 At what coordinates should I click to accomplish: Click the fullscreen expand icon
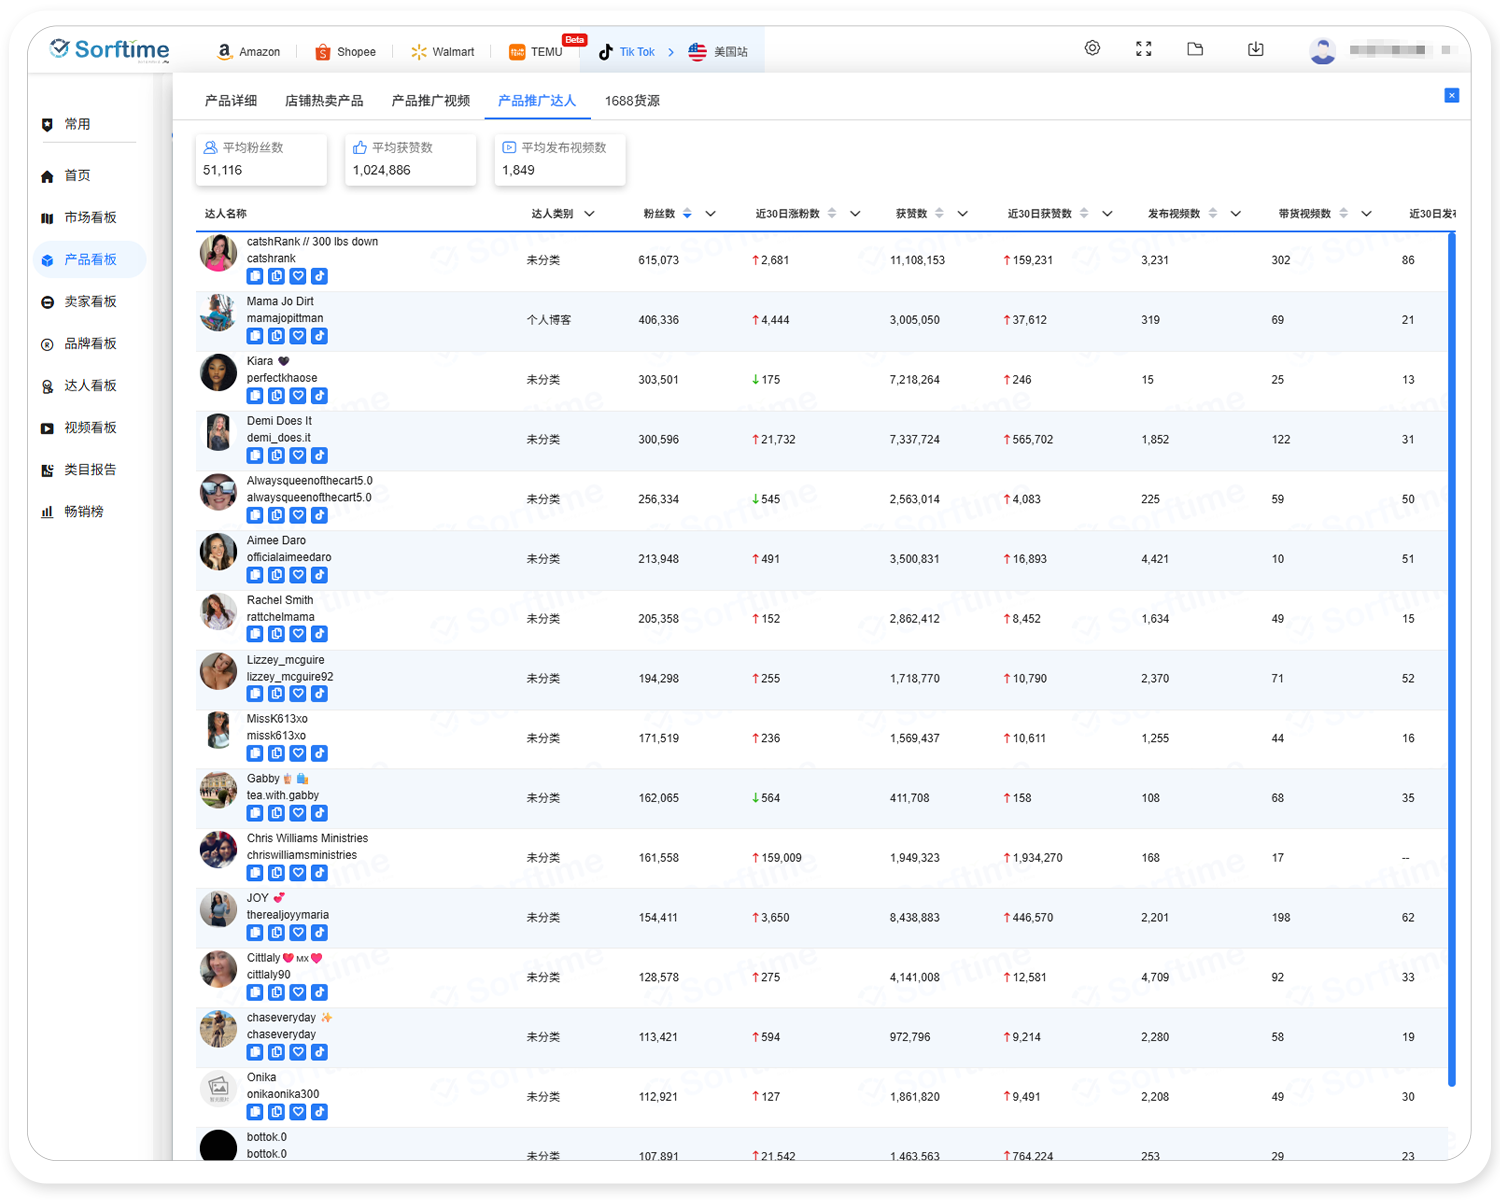(x=1144, y=49)
